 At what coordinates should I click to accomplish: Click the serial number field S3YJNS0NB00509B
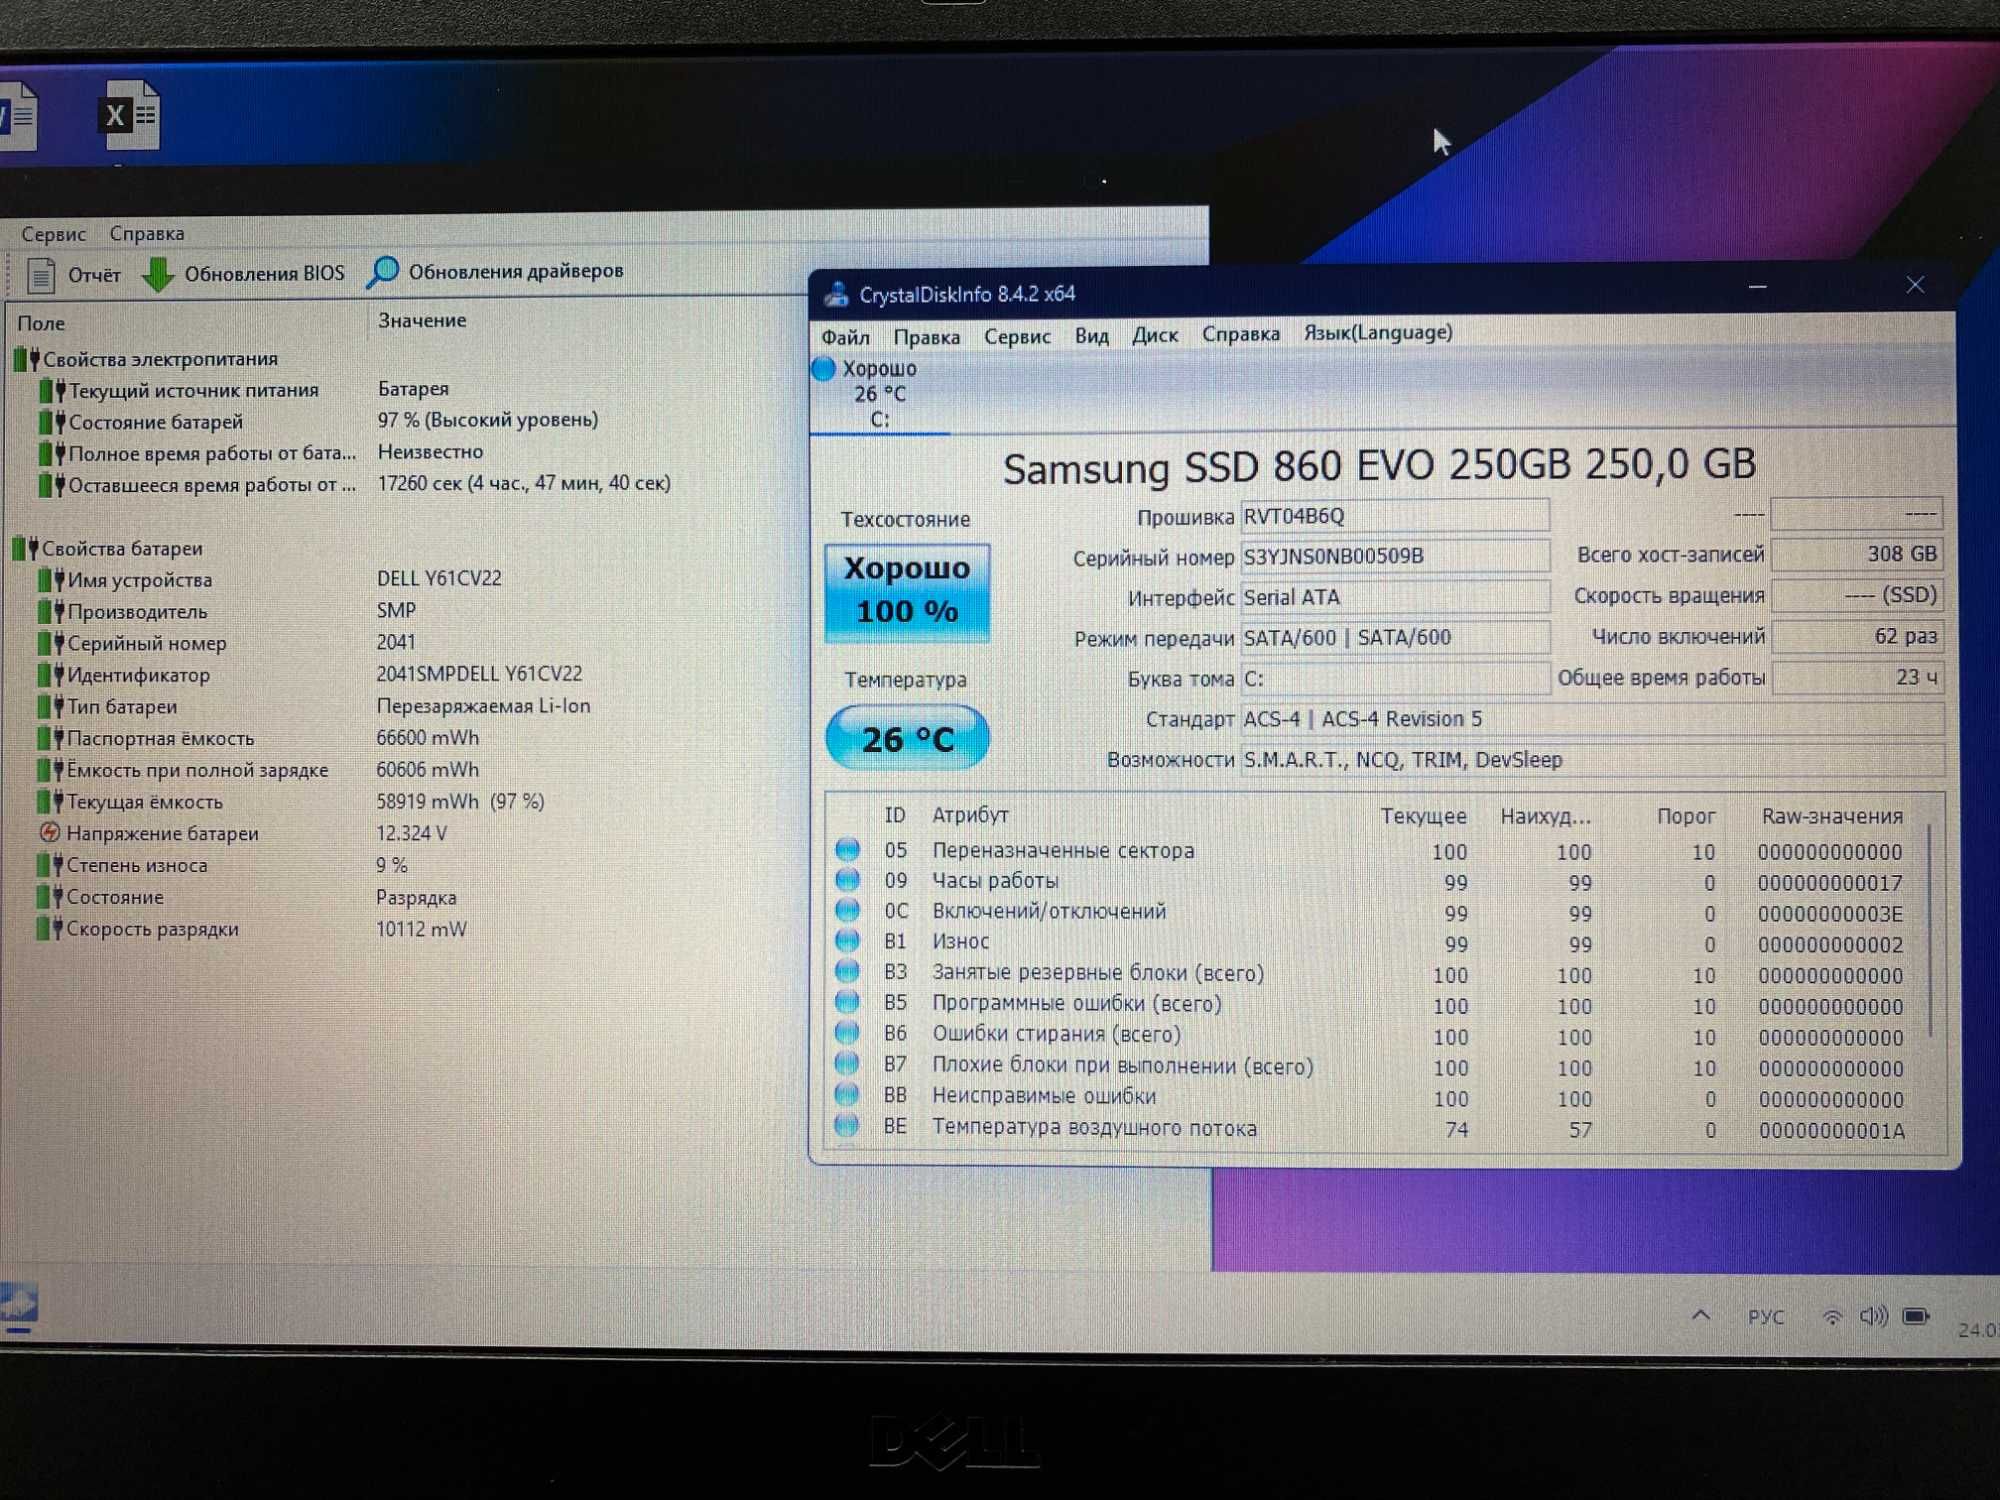pyautogui.click(x=1395, y=556)
